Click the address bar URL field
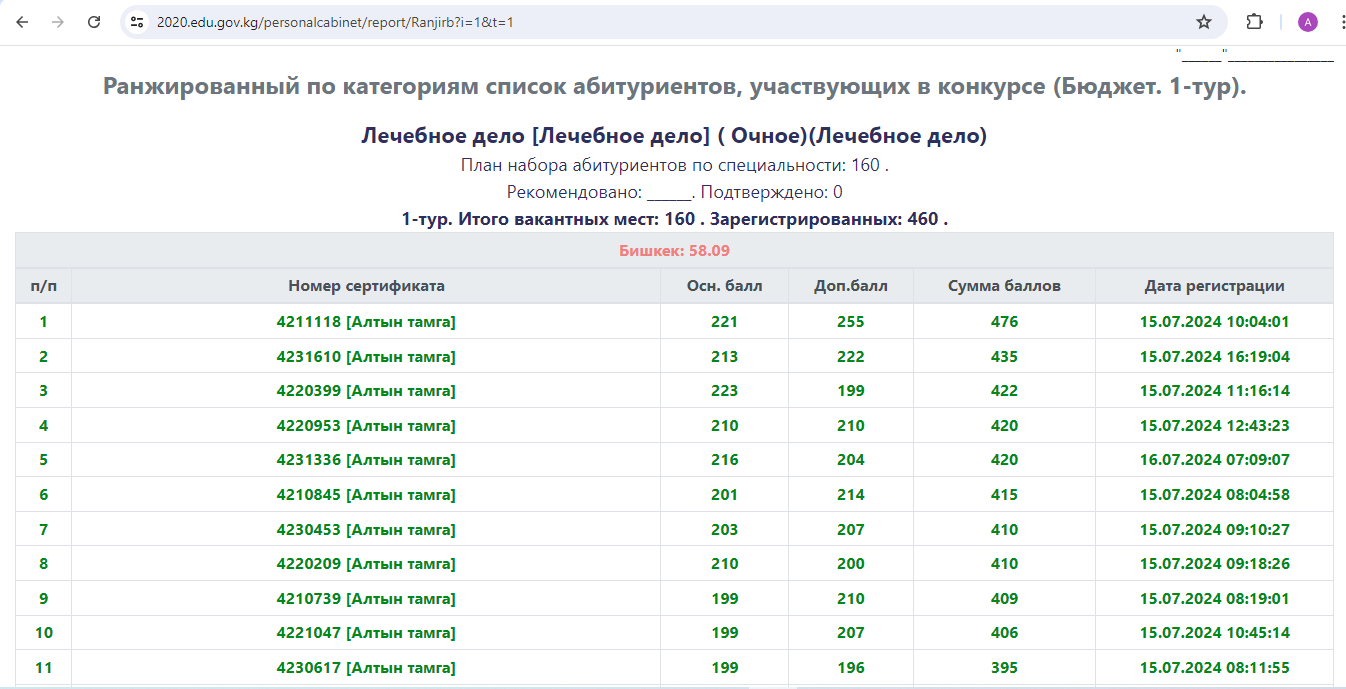The height and width of the screenshot is (689, 1346). pyautogui.click(x=600, y=22)
